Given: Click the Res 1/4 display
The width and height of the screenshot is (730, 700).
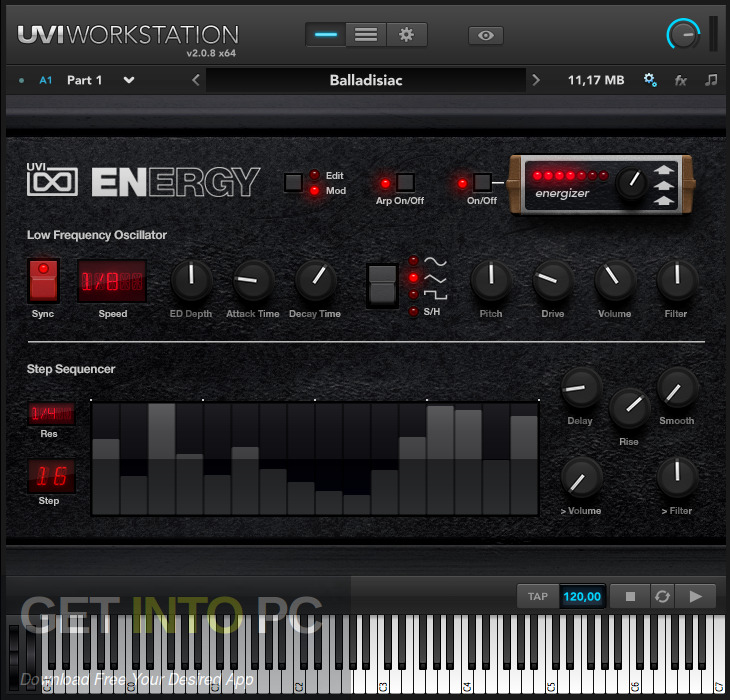Looking at the screenshot, I should coord(51,413).
